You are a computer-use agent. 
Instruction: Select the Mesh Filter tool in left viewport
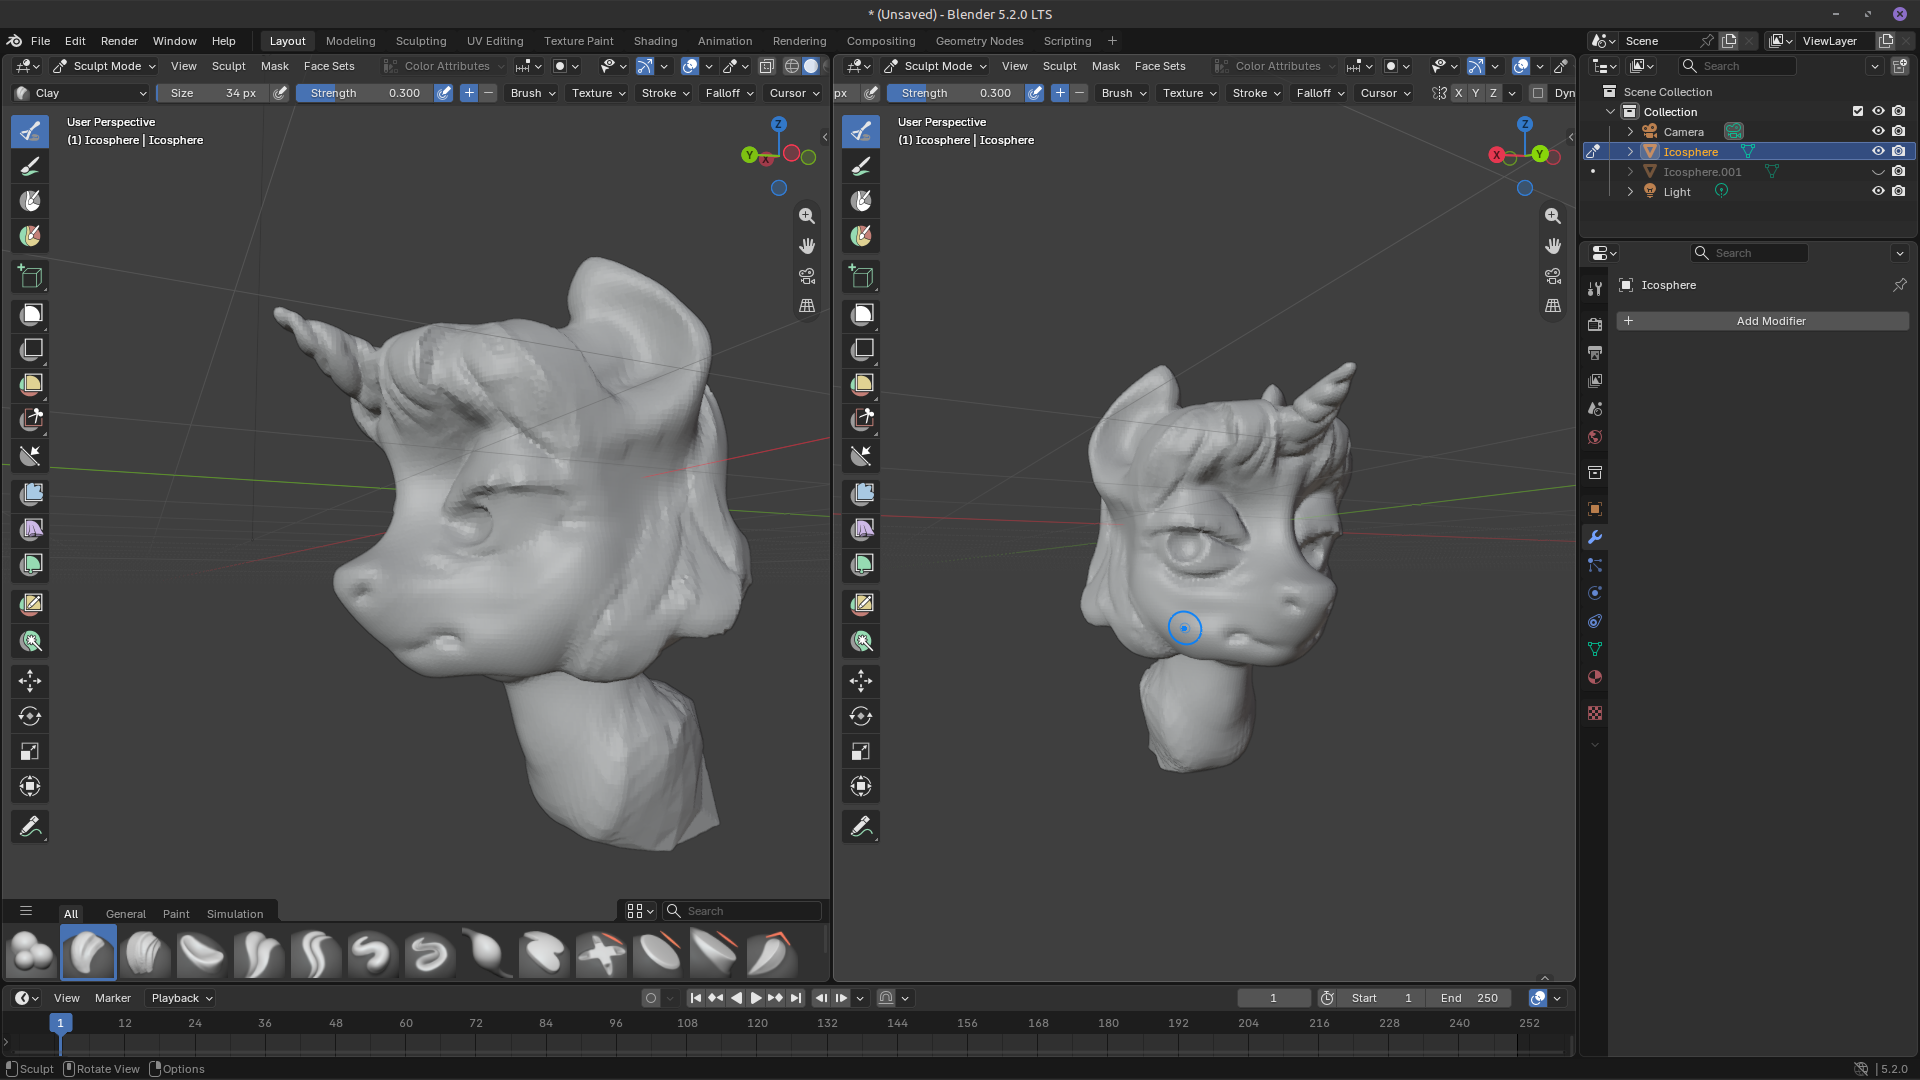tap(30, 494)
